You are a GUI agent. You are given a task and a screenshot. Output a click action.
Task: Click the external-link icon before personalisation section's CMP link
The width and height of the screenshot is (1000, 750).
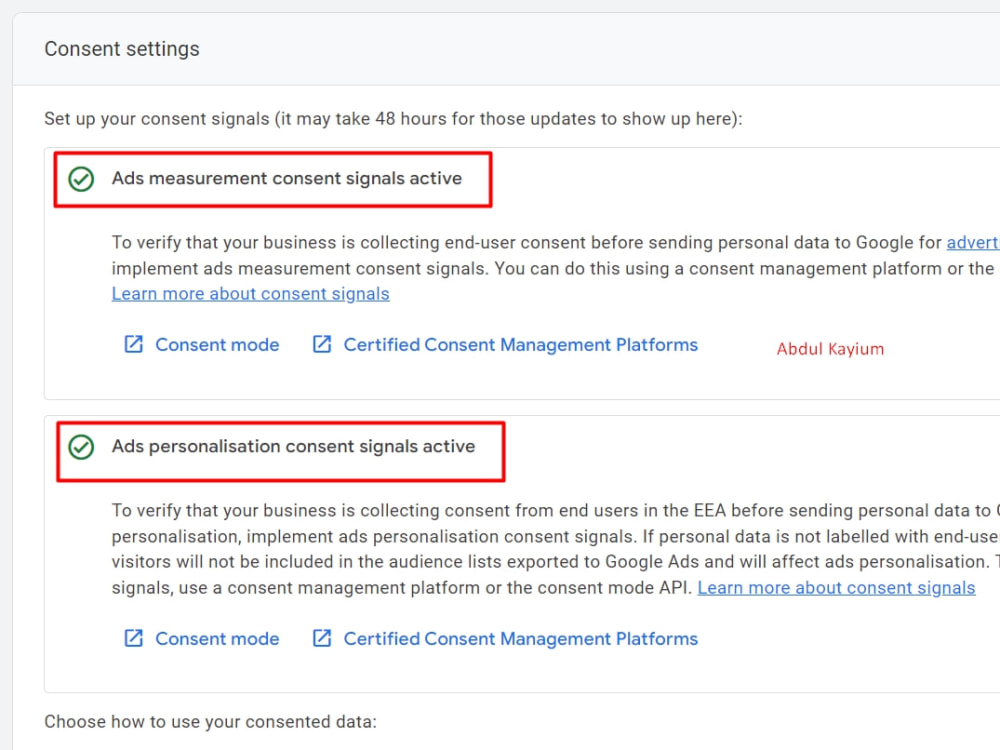322,638
